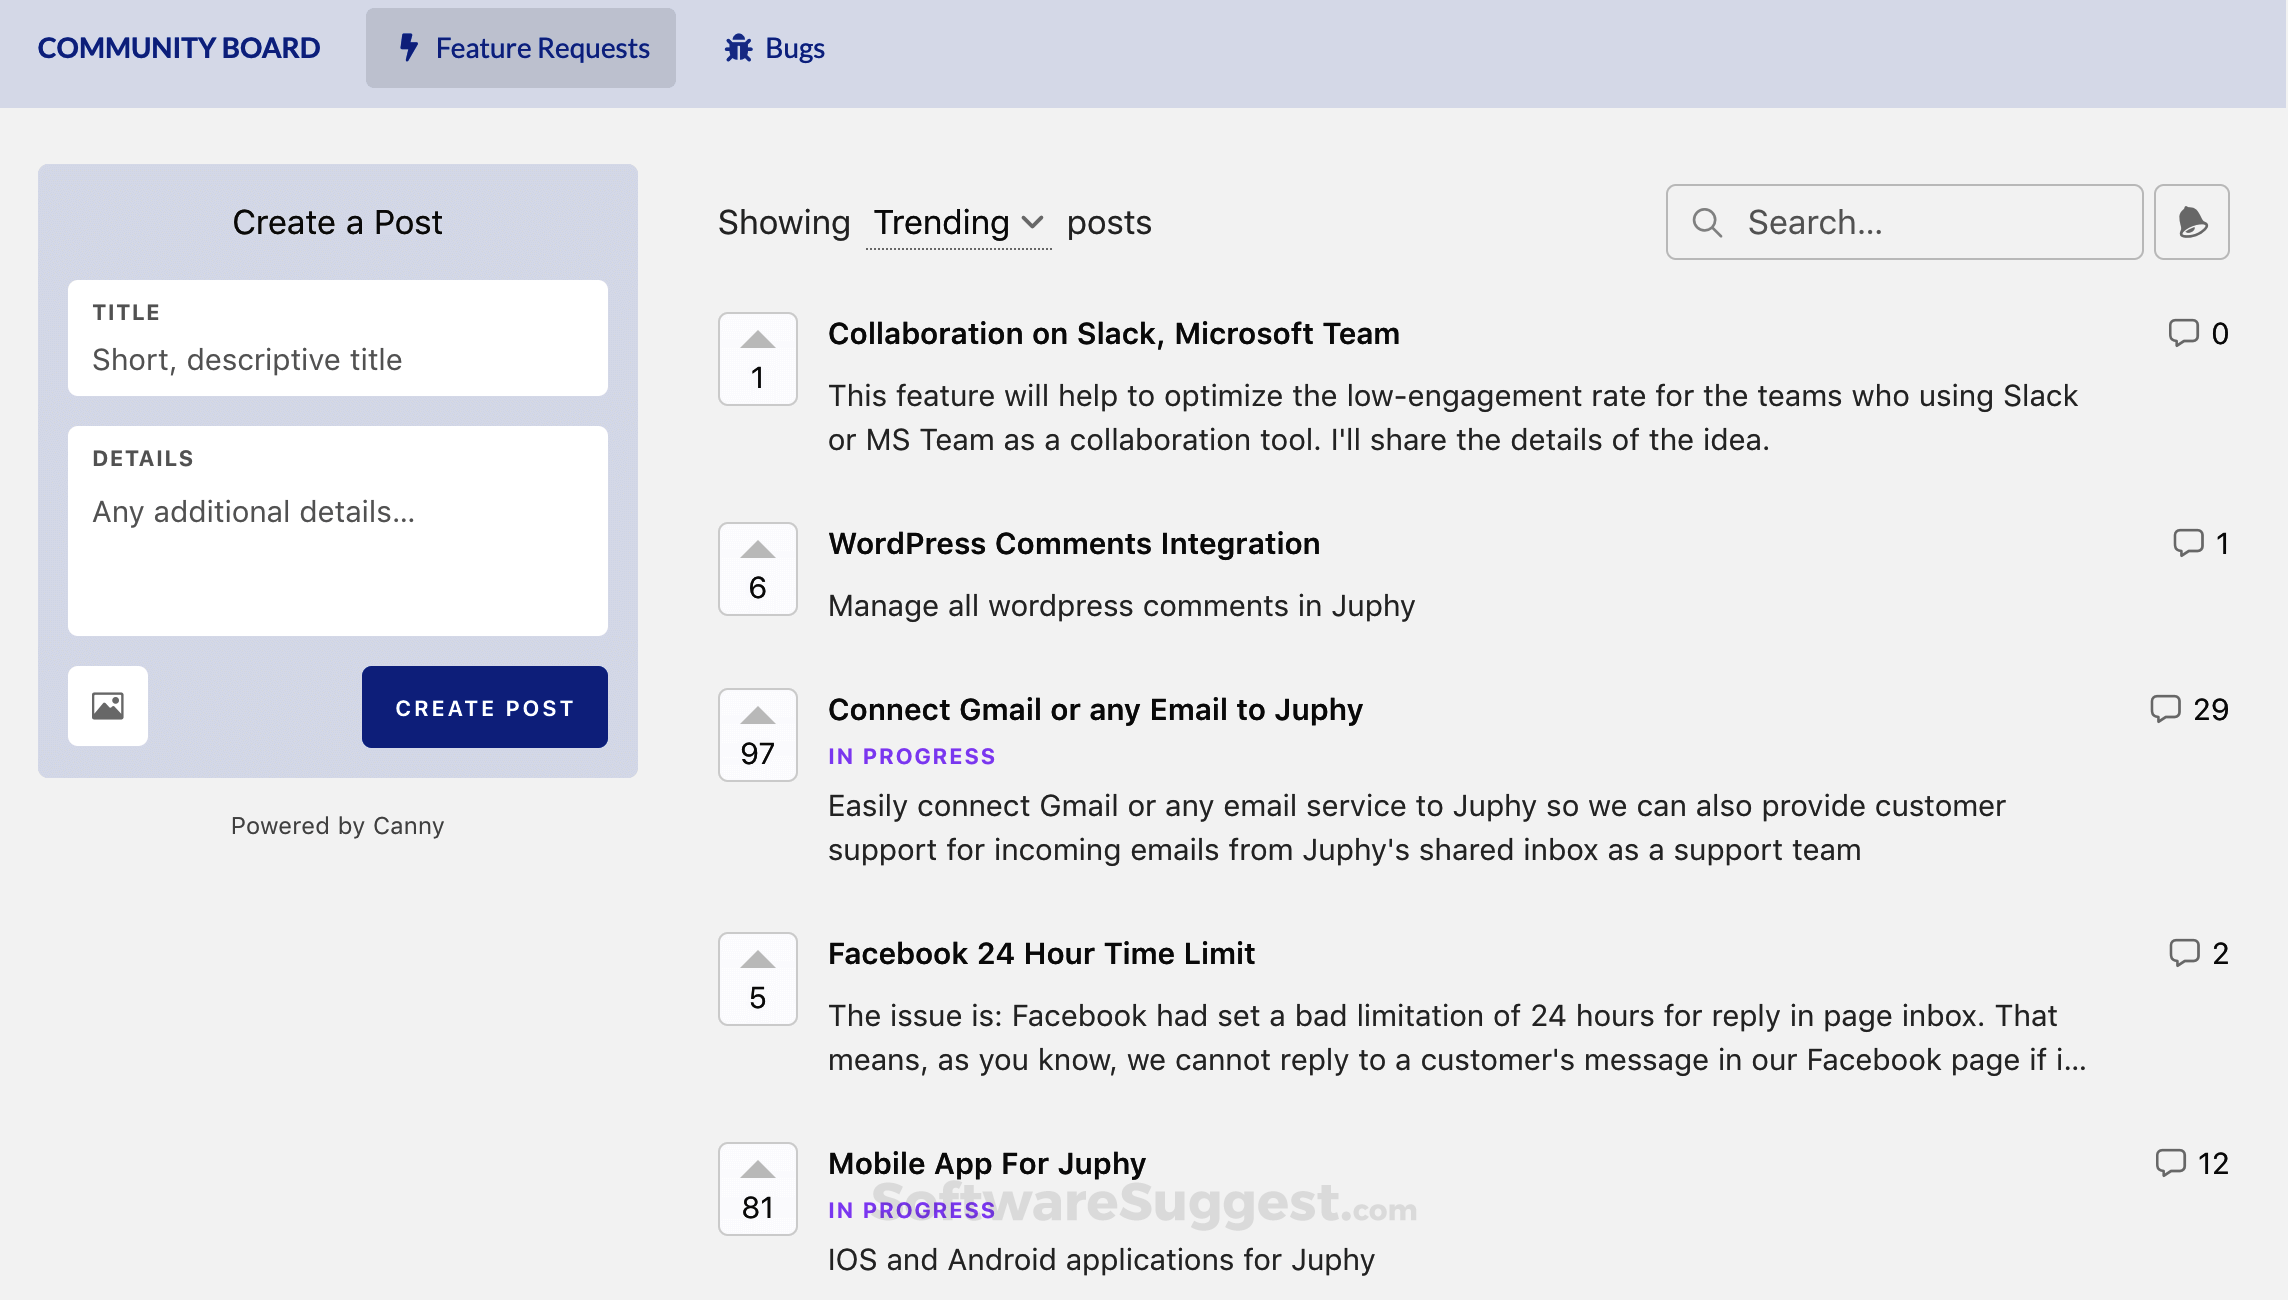The image size is (2288, 1300).
Task: Open the Trending sort dropdown
Action: 958,222
